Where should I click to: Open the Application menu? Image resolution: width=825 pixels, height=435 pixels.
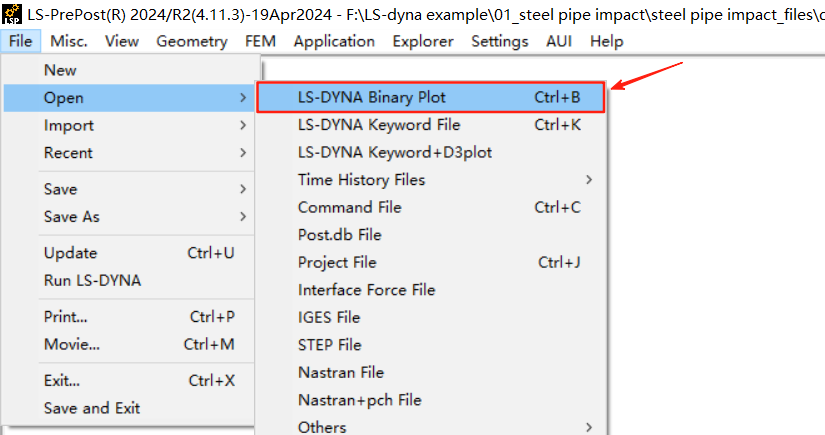(334, 41)
